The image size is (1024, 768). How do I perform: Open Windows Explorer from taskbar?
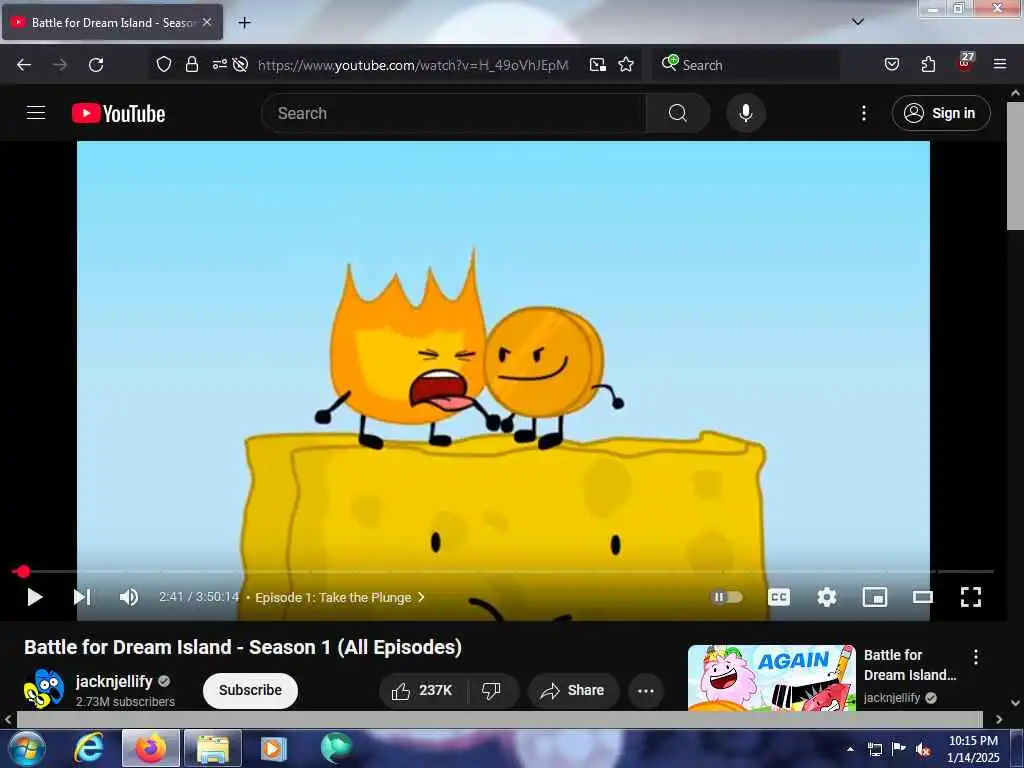click(x=213, y=748)
